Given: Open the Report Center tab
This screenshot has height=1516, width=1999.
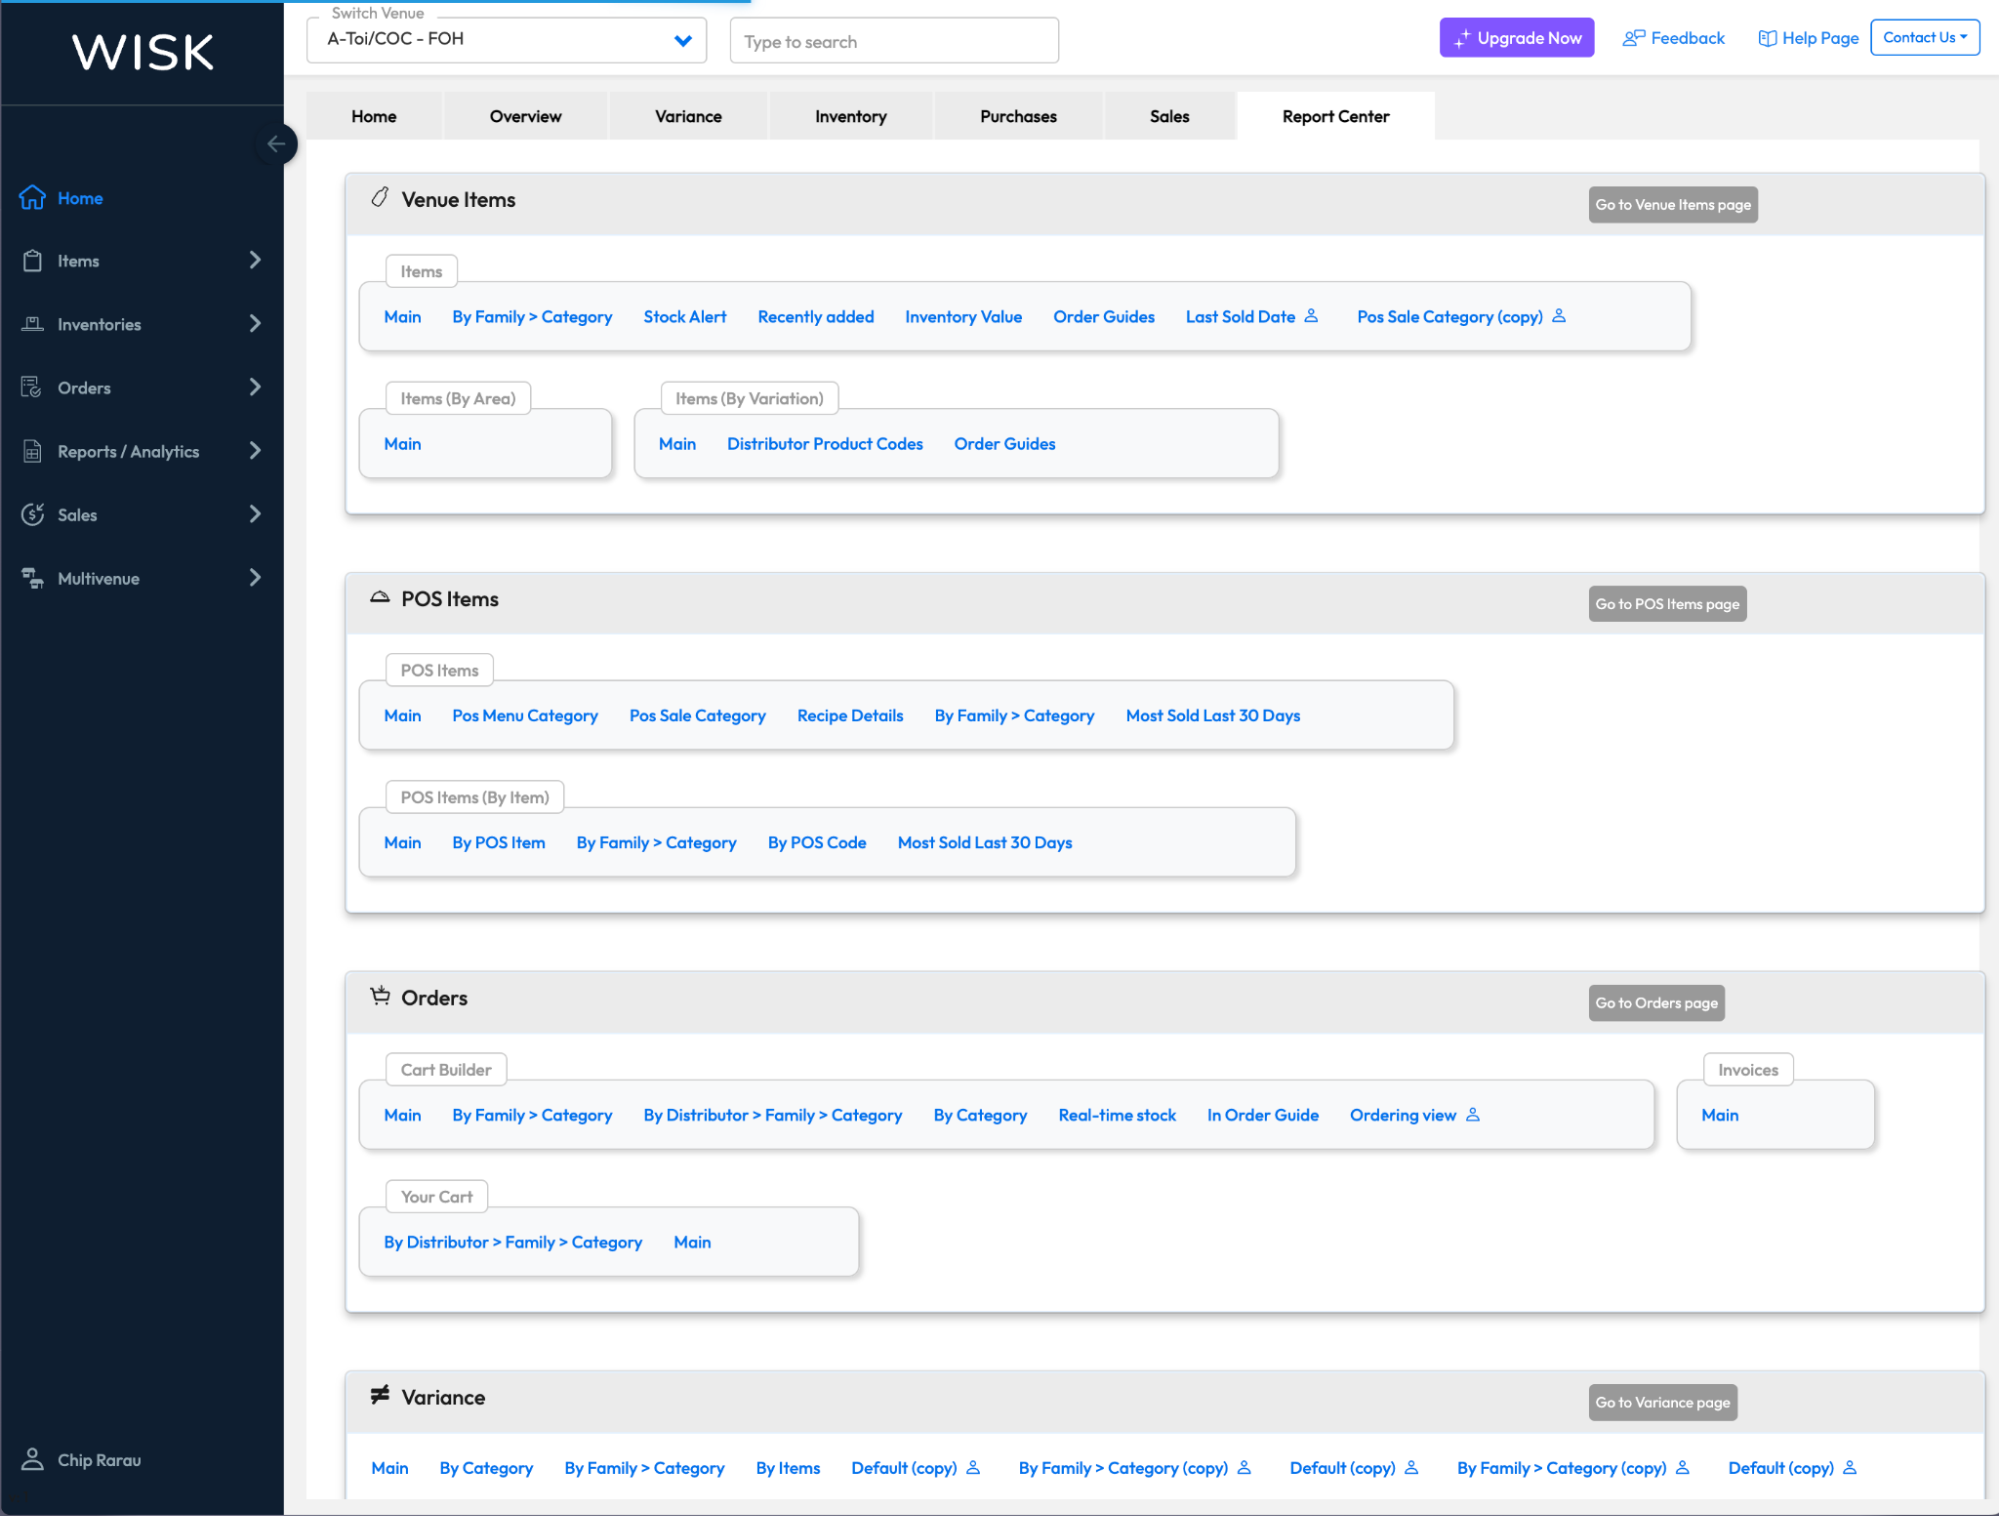Looking at the screenshot, I should click(x=1335, y=115).
